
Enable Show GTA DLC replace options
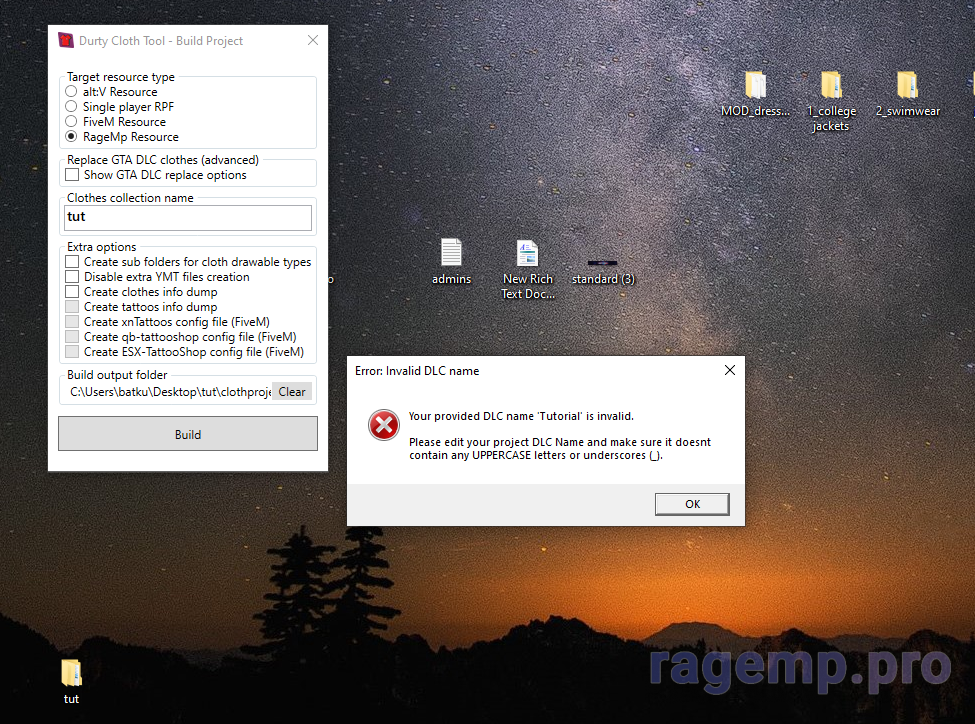click(x=72, y=175)
